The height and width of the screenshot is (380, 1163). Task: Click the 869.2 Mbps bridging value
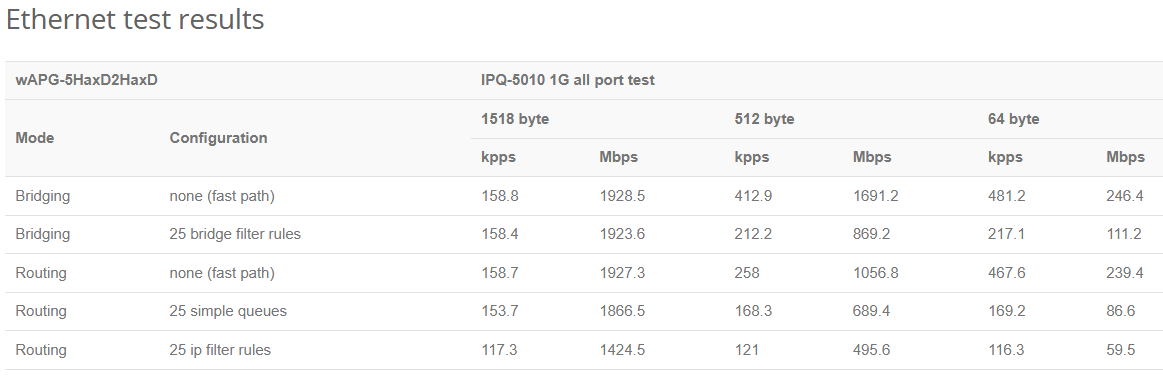pyautogui.click(x=872, y=234)
